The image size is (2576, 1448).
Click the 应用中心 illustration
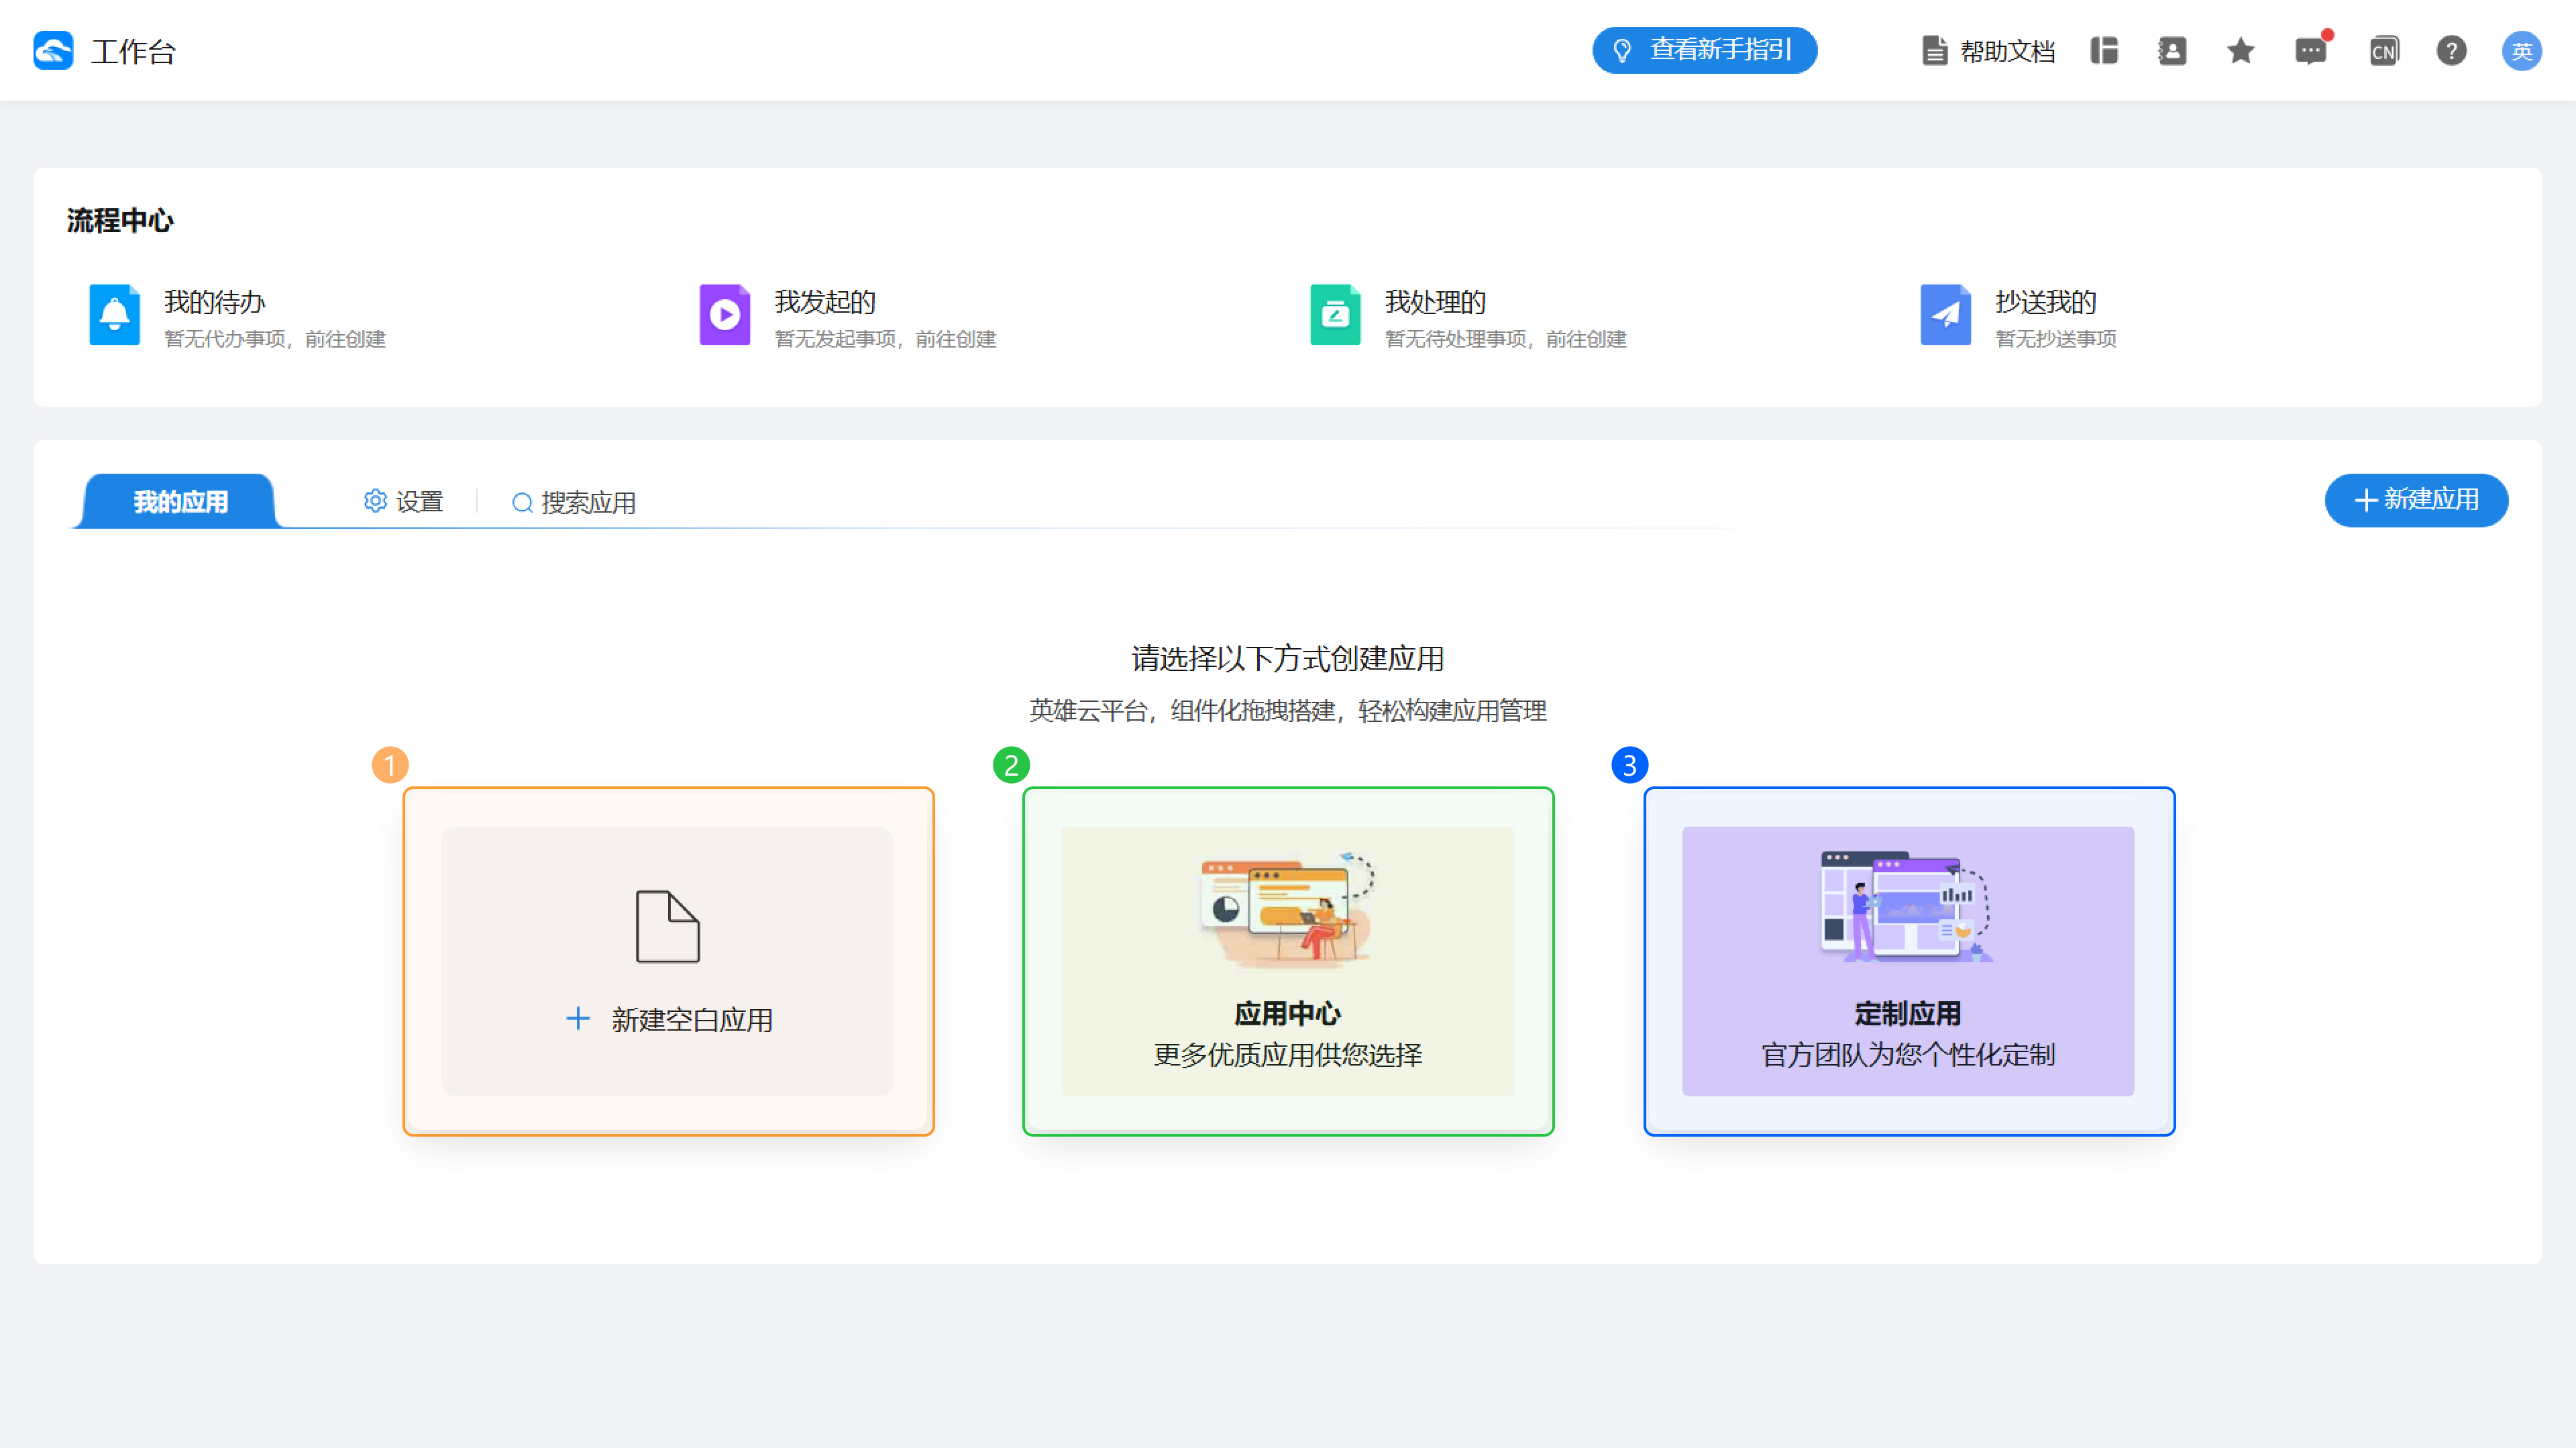(x=1288, y=910)
